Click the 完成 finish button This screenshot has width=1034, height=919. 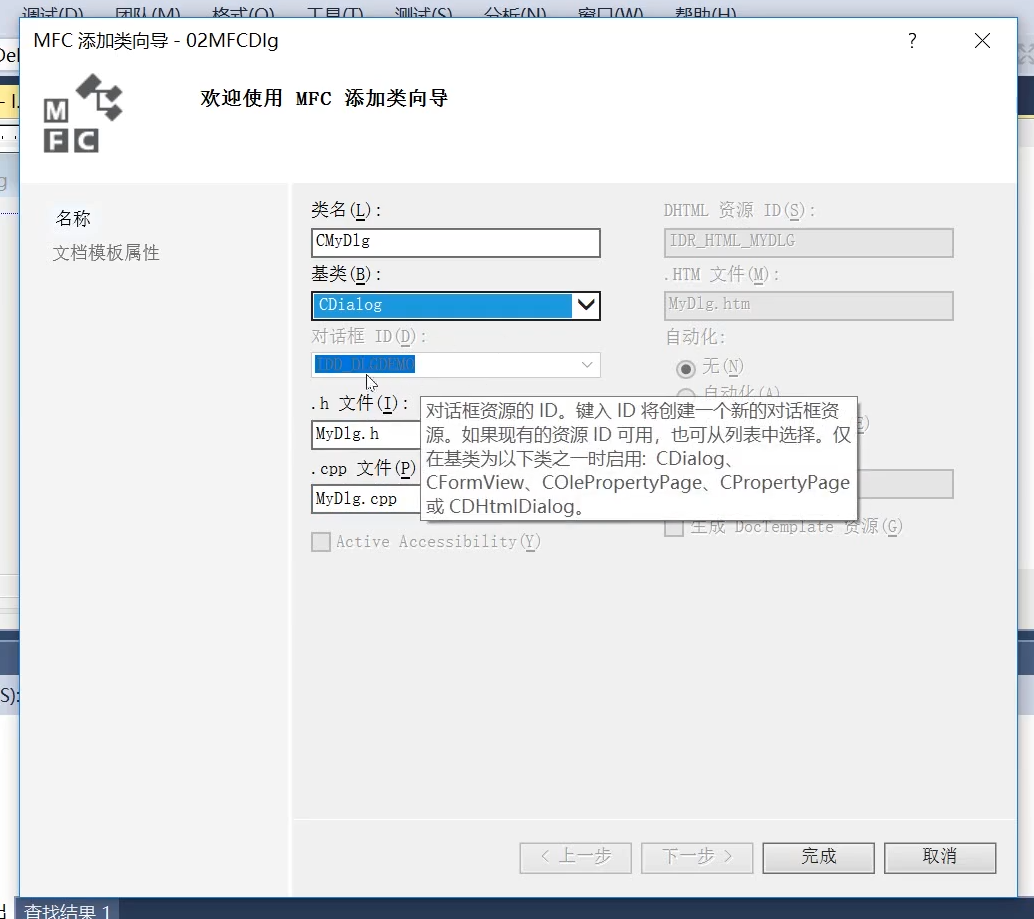pos(818,858)
